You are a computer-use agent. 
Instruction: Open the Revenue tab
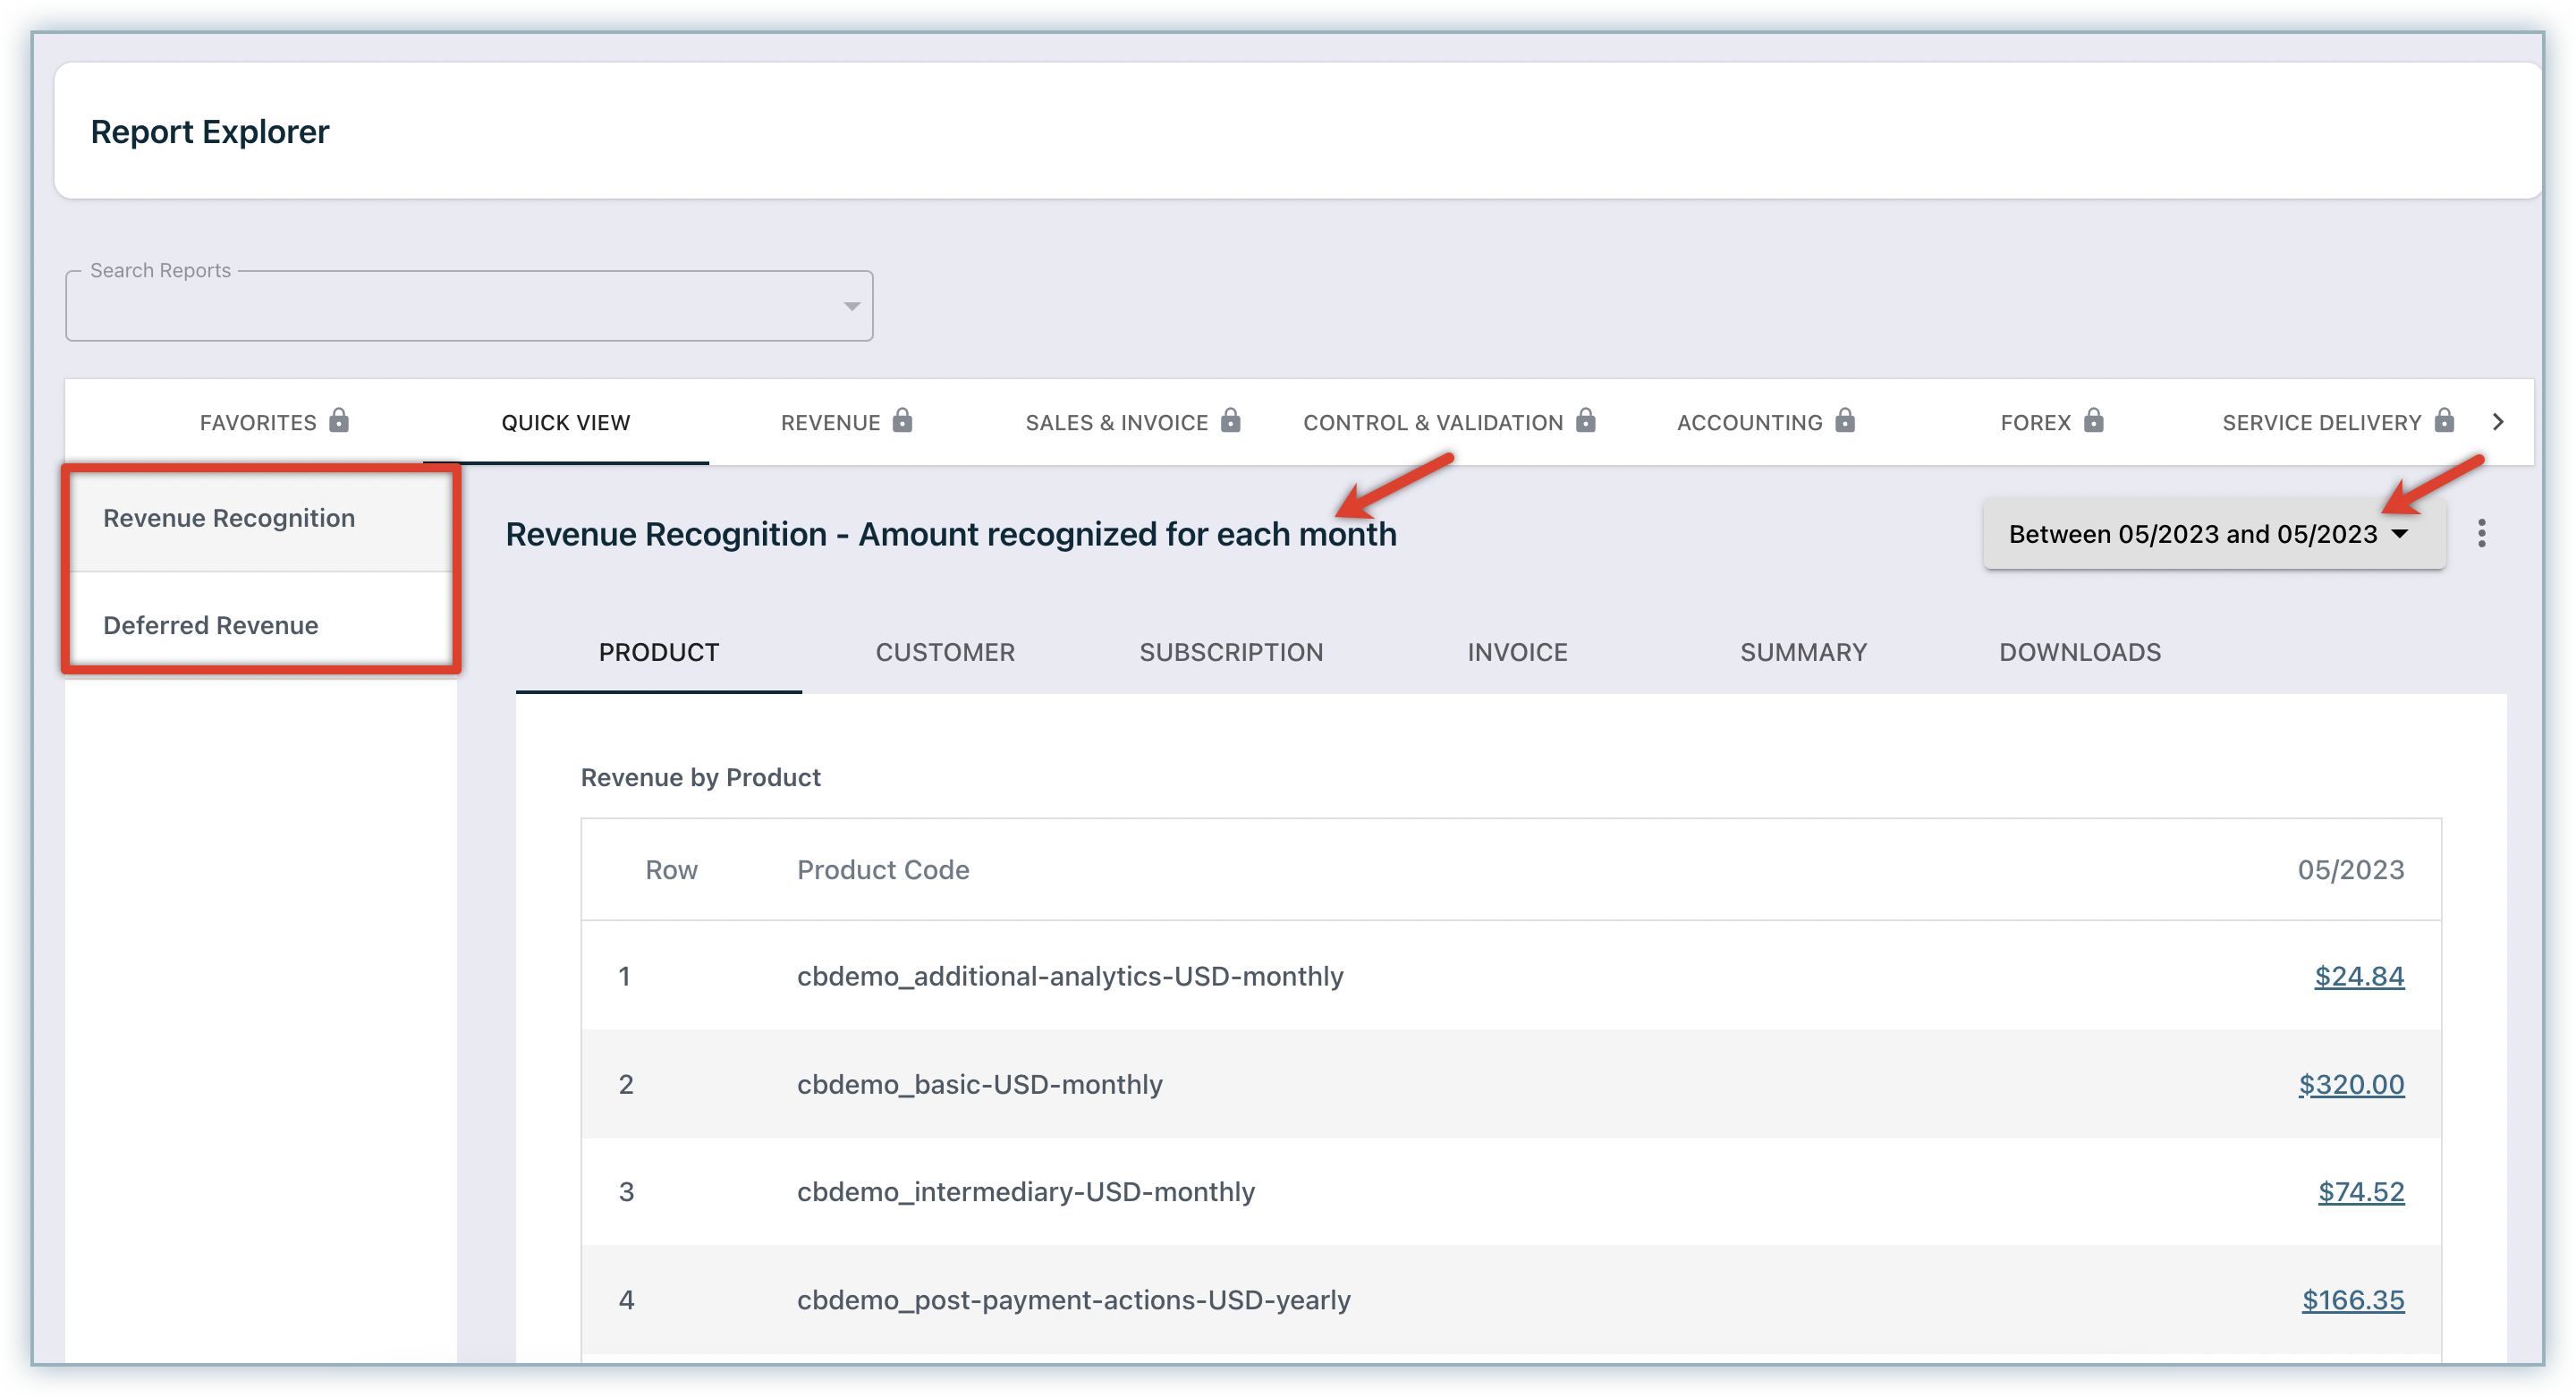(846, 422)
